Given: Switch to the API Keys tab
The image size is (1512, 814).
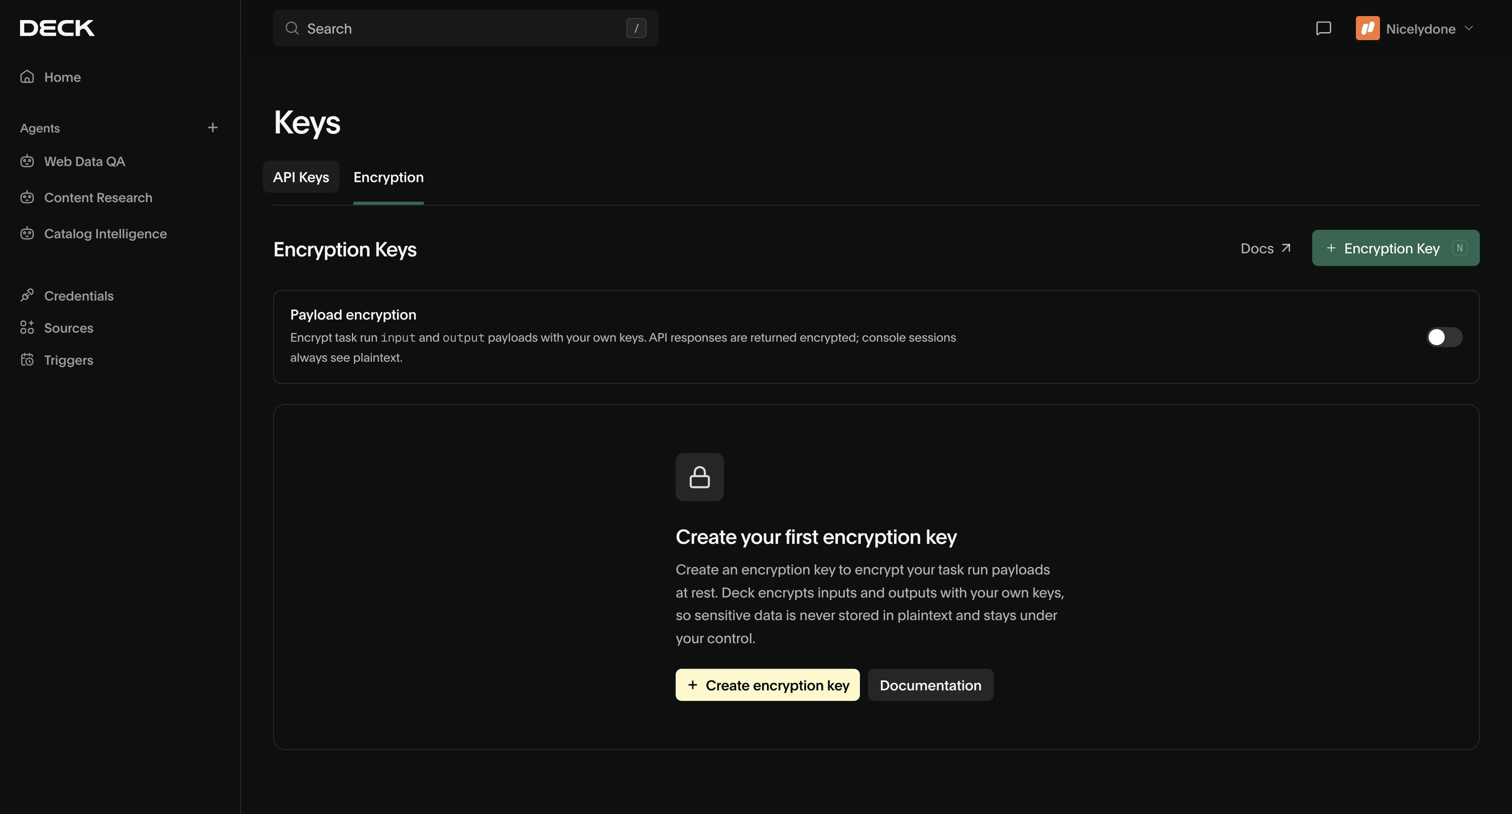Looking at the screenshot, I should tap(301, 177).
